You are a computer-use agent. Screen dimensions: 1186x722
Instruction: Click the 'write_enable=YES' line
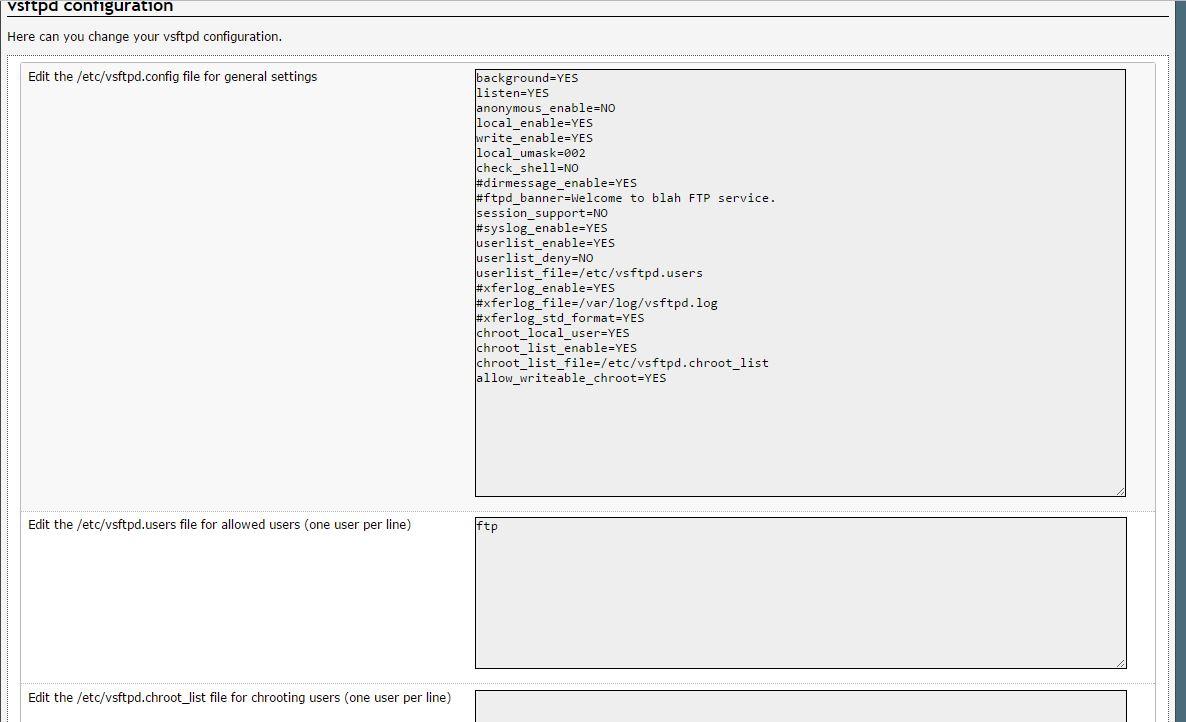tap(535, 138)
